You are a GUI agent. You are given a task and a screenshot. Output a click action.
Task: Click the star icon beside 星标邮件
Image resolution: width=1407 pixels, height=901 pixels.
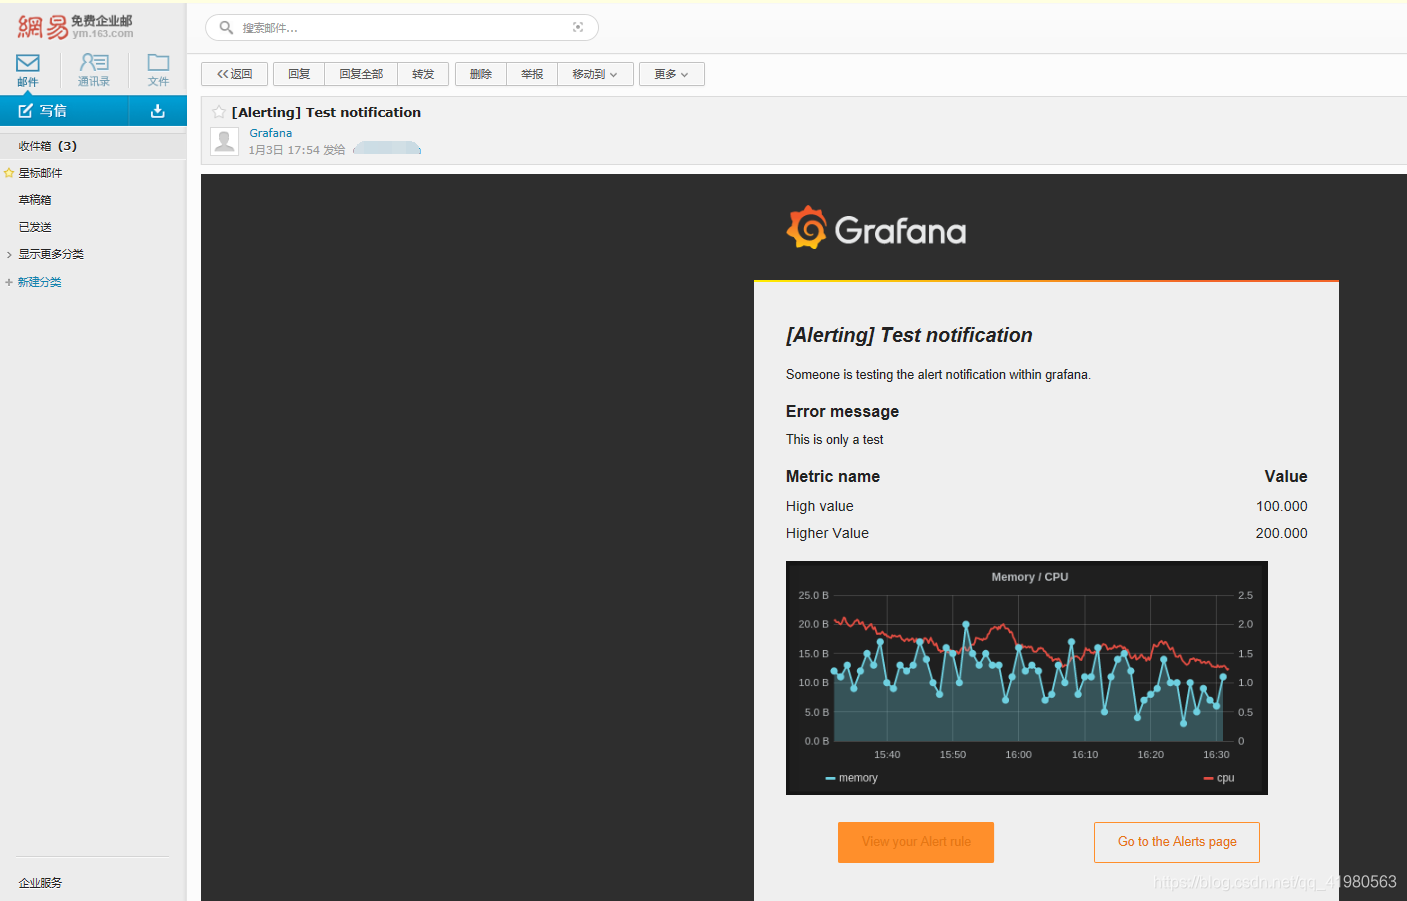click(9, 173)
